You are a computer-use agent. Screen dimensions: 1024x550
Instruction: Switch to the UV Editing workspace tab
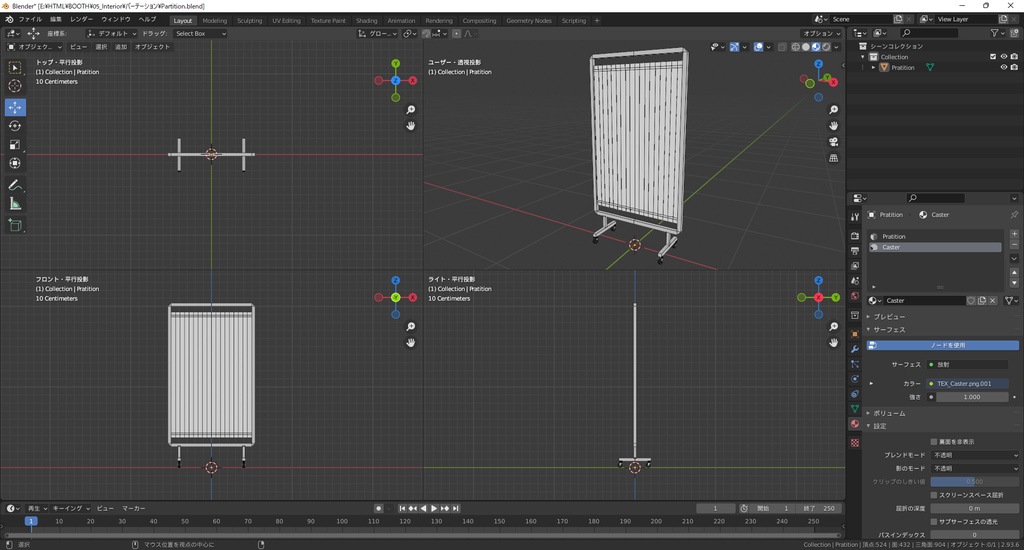[286, 20]
